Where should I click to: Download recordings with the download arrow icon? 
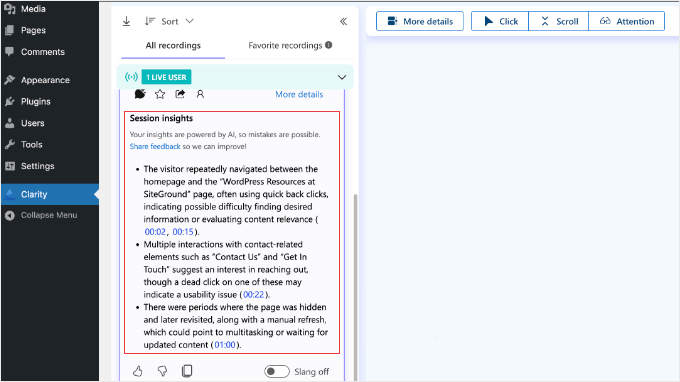(x=126, y=21)
